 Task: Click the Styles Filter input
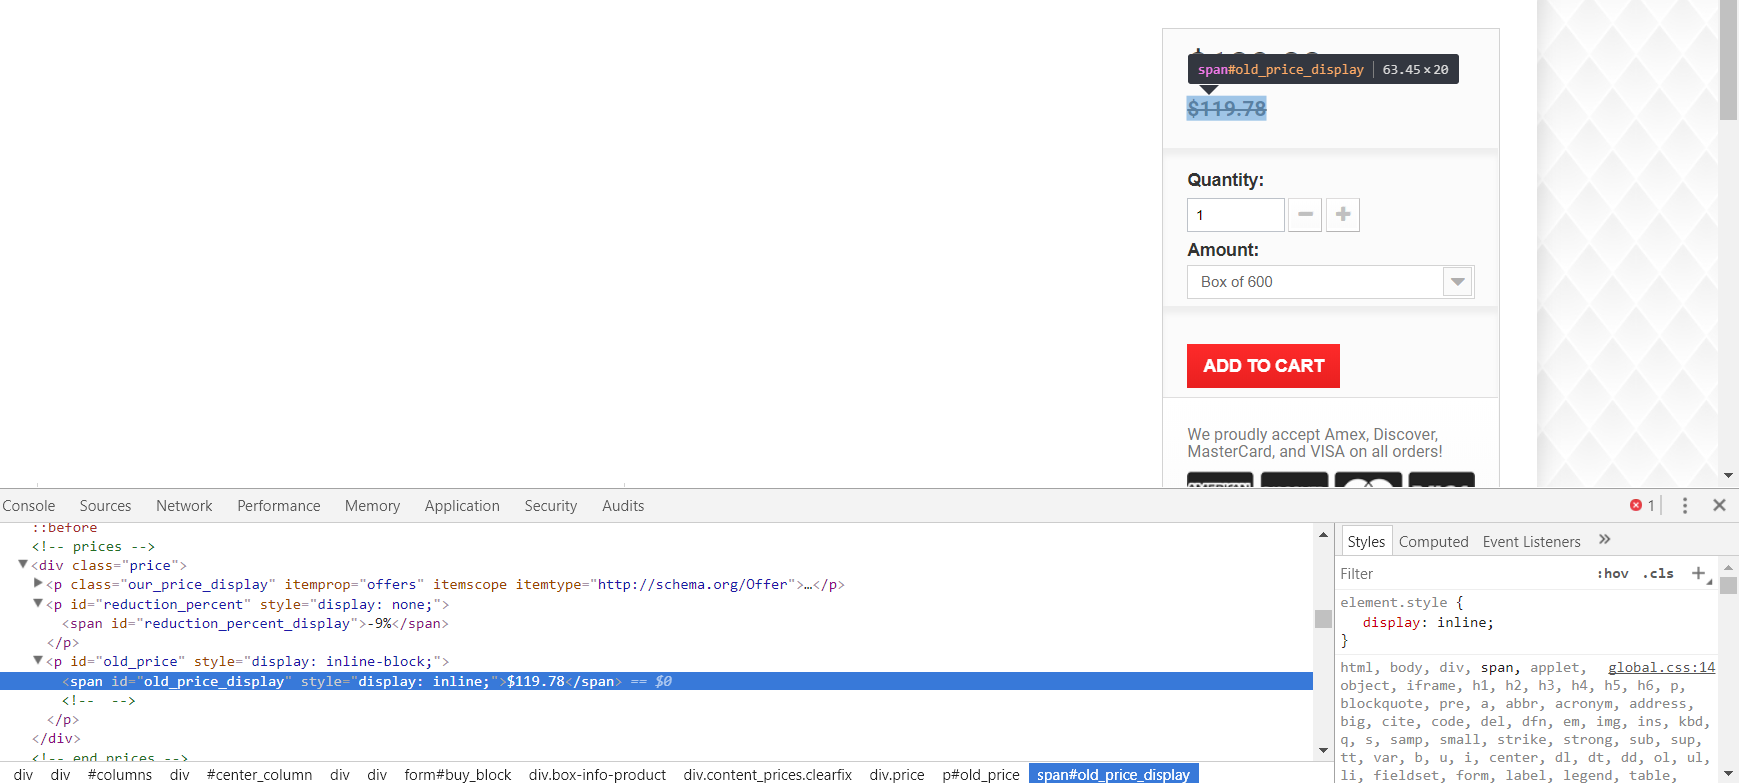point(1460,573)
